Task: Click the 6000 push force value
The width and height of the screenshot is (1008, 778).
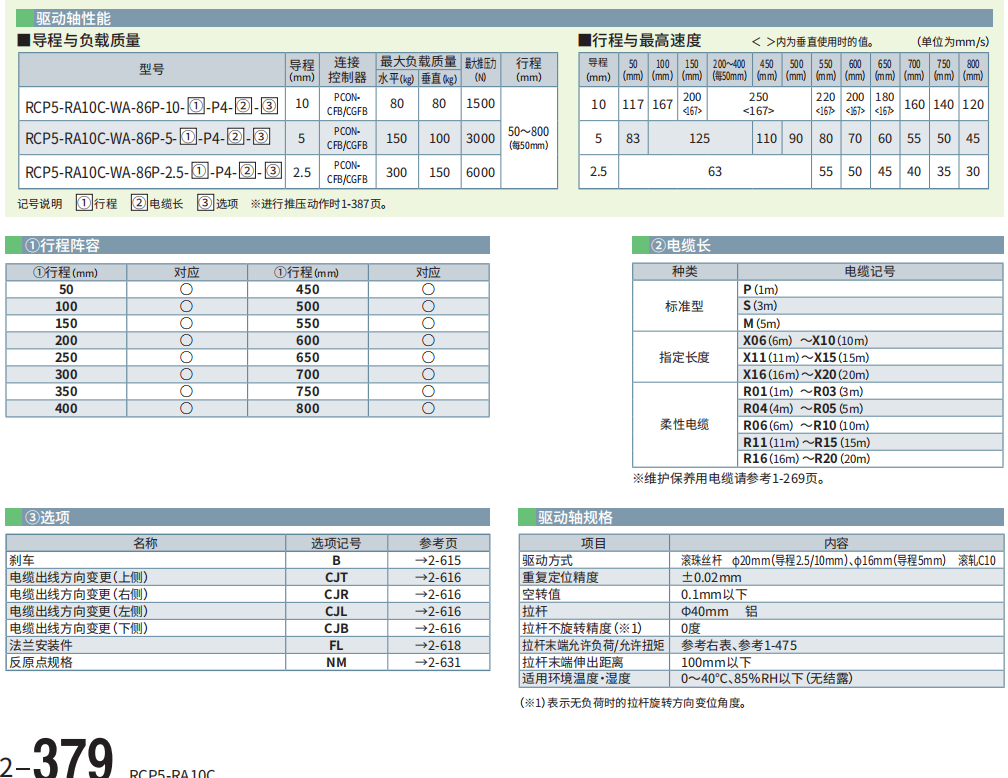Action: [480, 172]
